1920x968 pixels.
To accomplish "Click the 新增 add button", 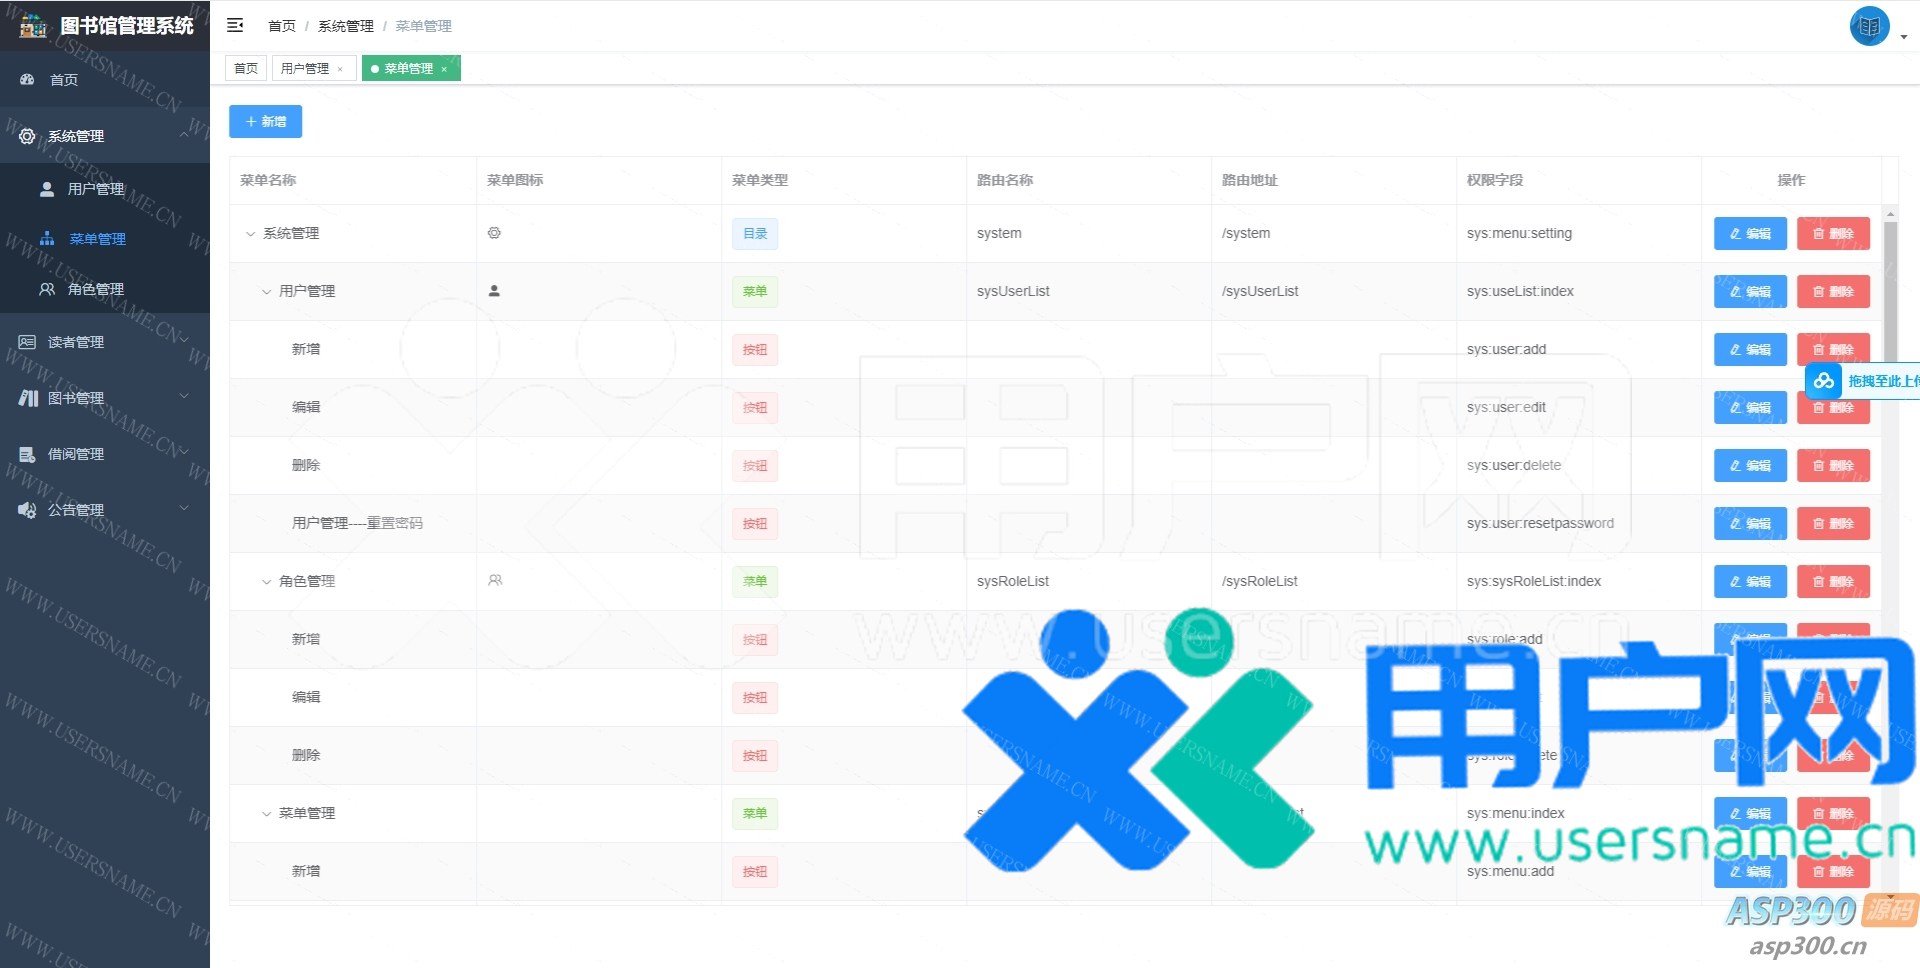I will pyautogui.click(x=265, y=121).
